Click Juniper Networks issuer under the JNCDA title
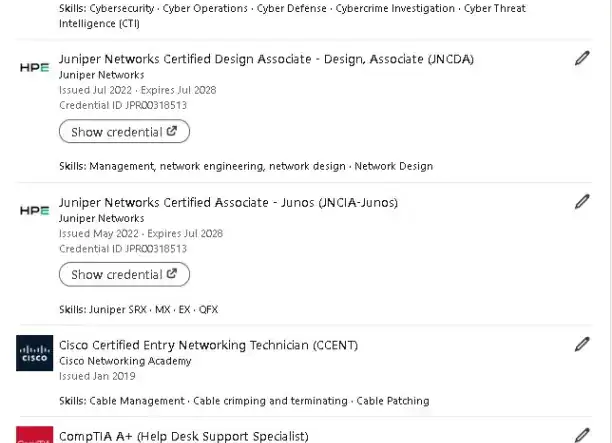The height and width of the screenshot is (443, 612). point(101,75)
